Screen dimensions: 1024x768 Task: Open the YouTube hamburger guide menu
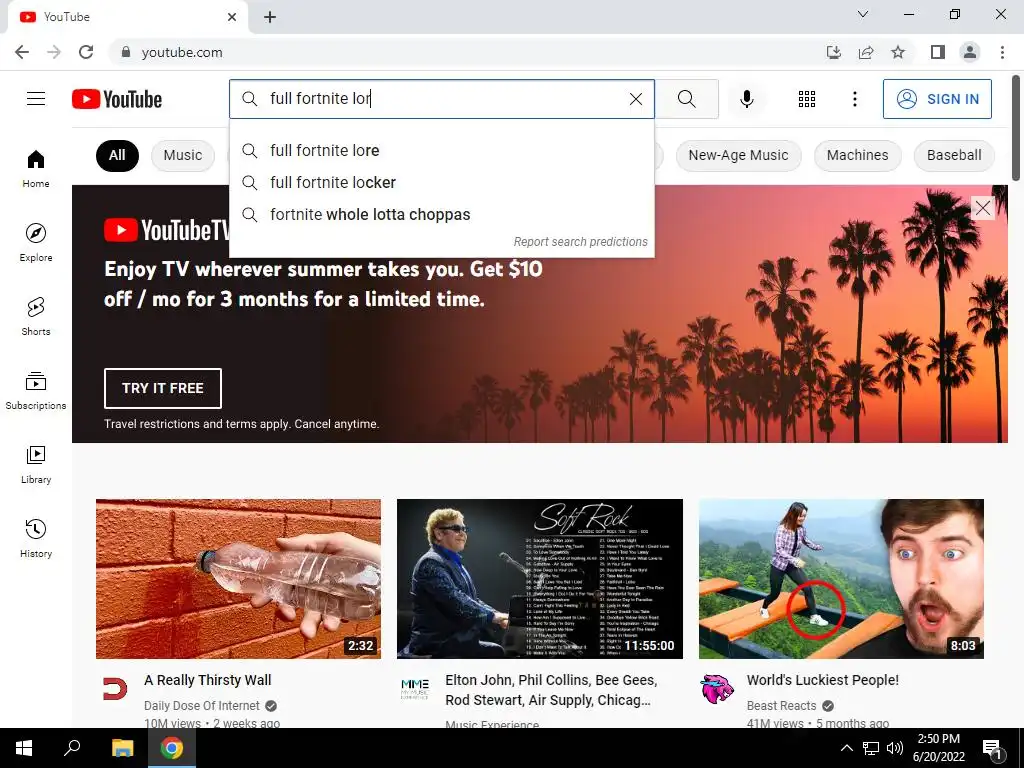(x=36, y=99)
